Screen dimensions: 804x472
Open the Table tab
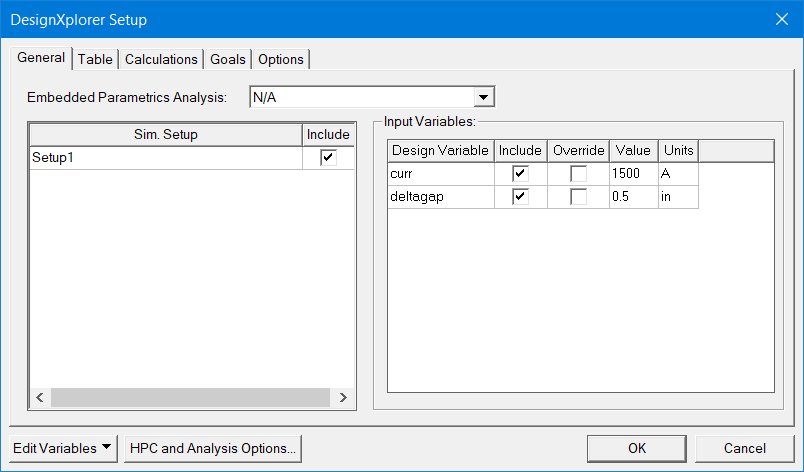point(95,59)
